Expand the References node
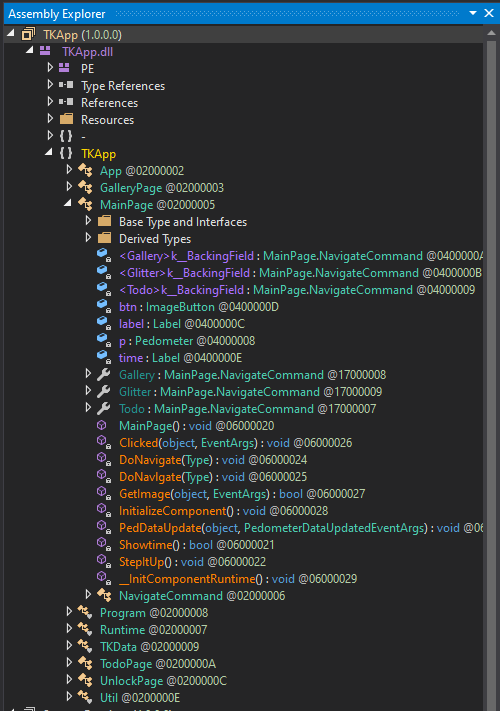This screenshot has height=711, width=500. pos(50,102)
